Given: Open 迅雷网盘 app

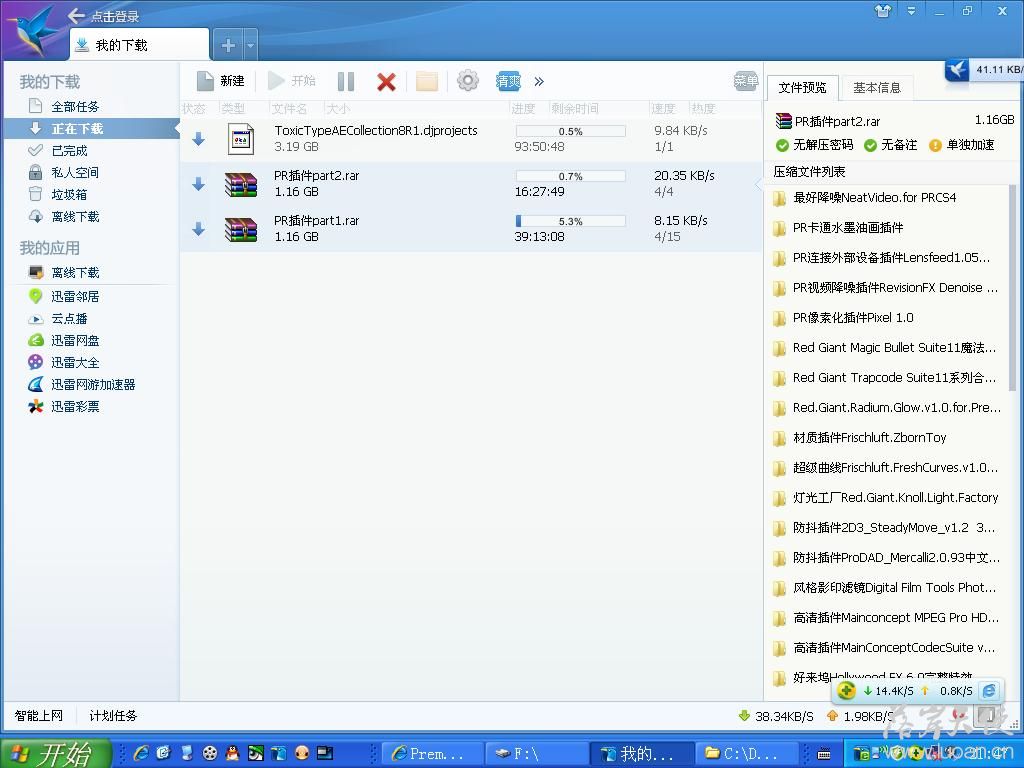Looking at the screenshot, I should point(75,340).
